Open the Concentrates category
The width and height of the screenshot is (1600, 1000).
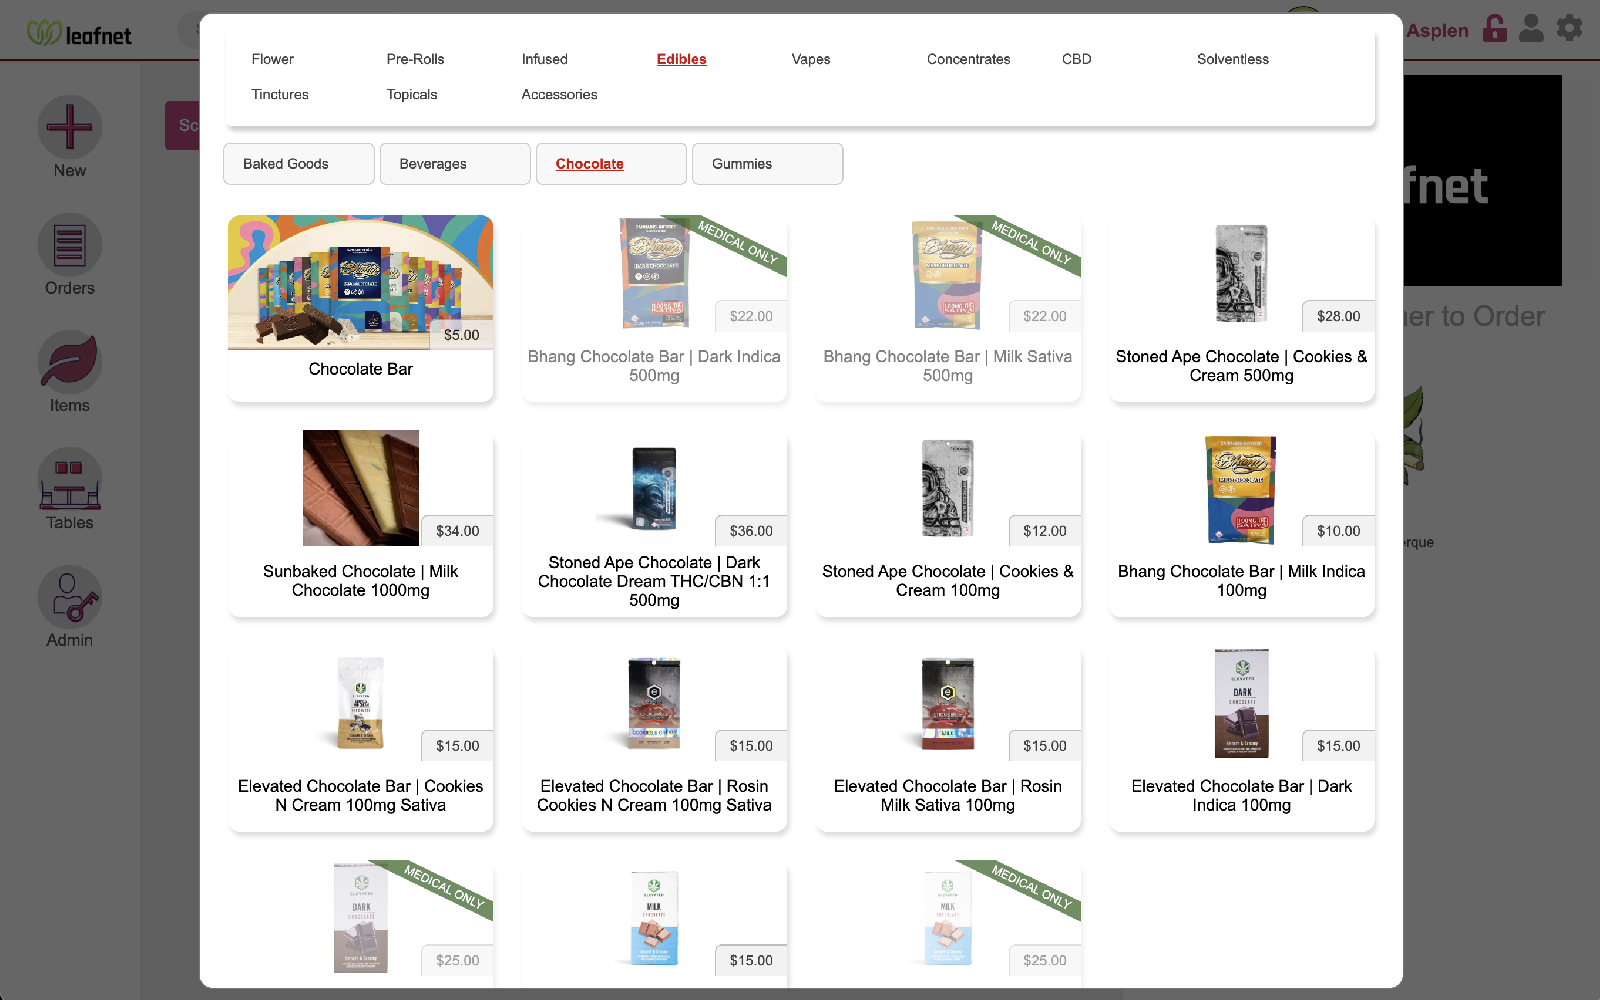point(968,59)
